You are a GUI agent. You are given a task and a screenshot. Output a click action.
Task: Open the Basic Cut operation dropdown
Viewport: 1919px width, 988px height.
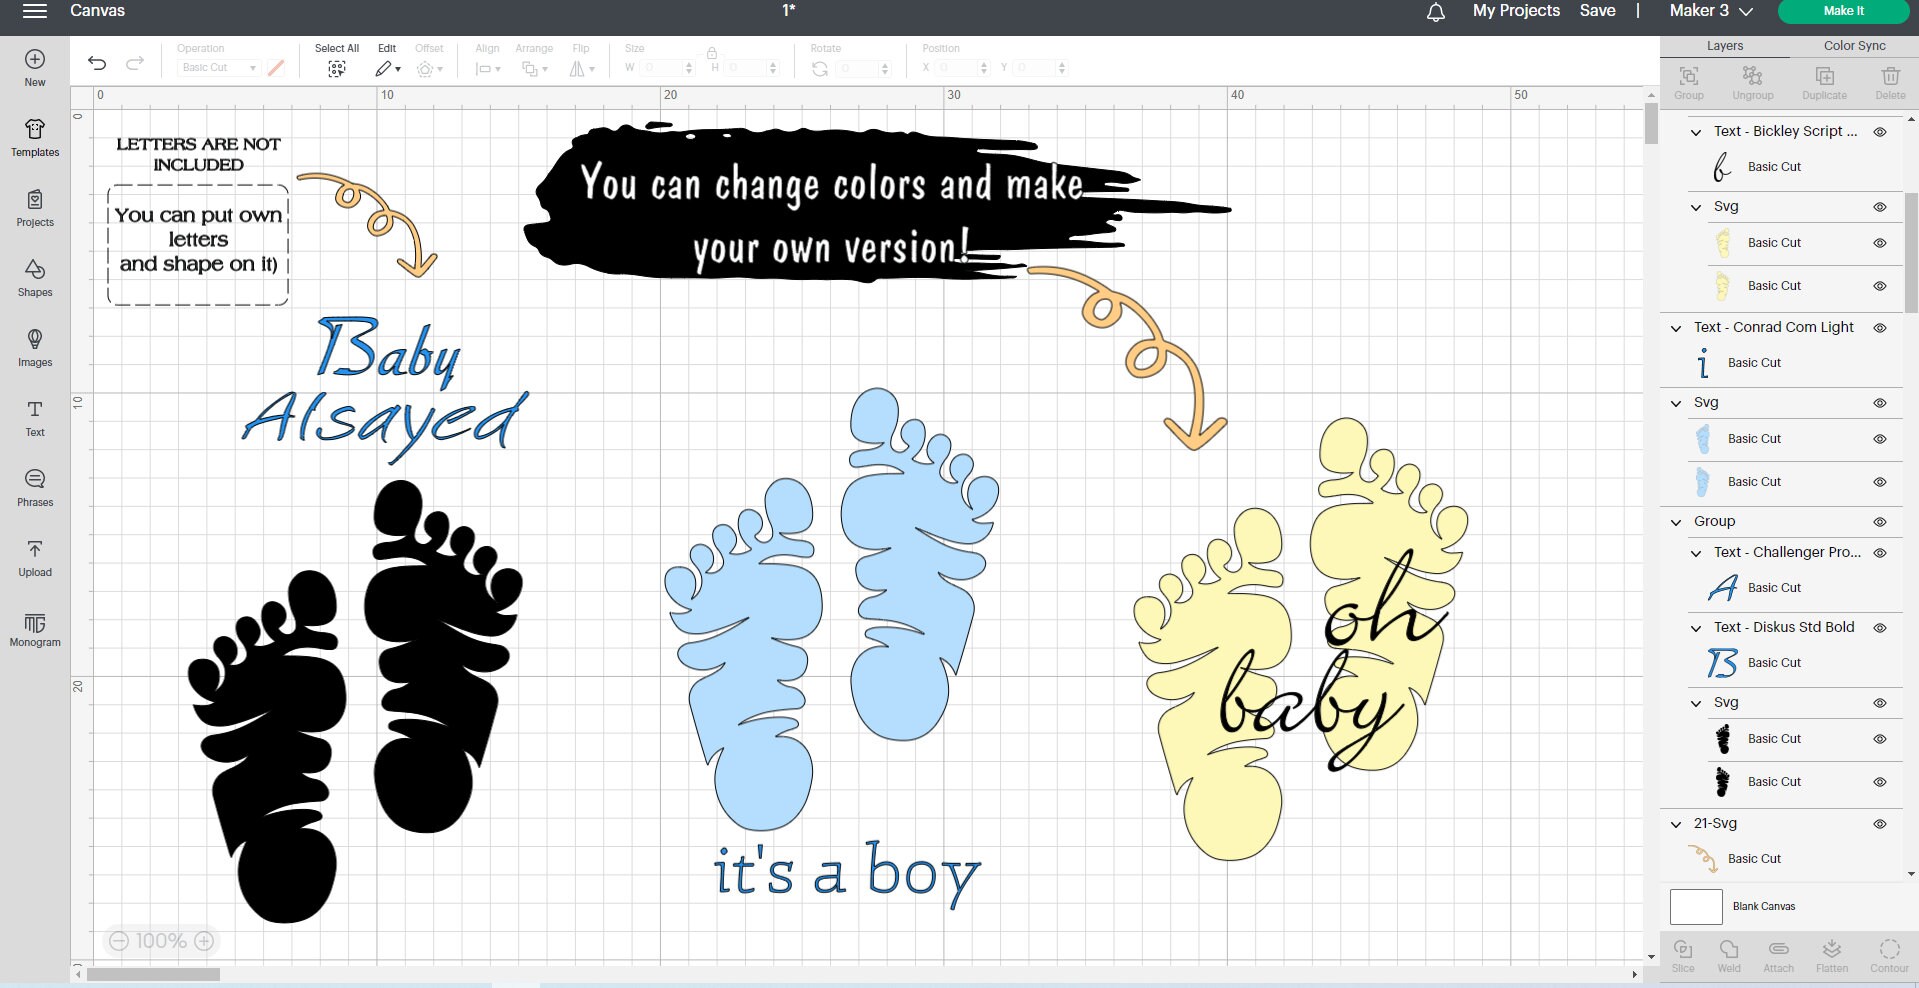coord(216,67)
